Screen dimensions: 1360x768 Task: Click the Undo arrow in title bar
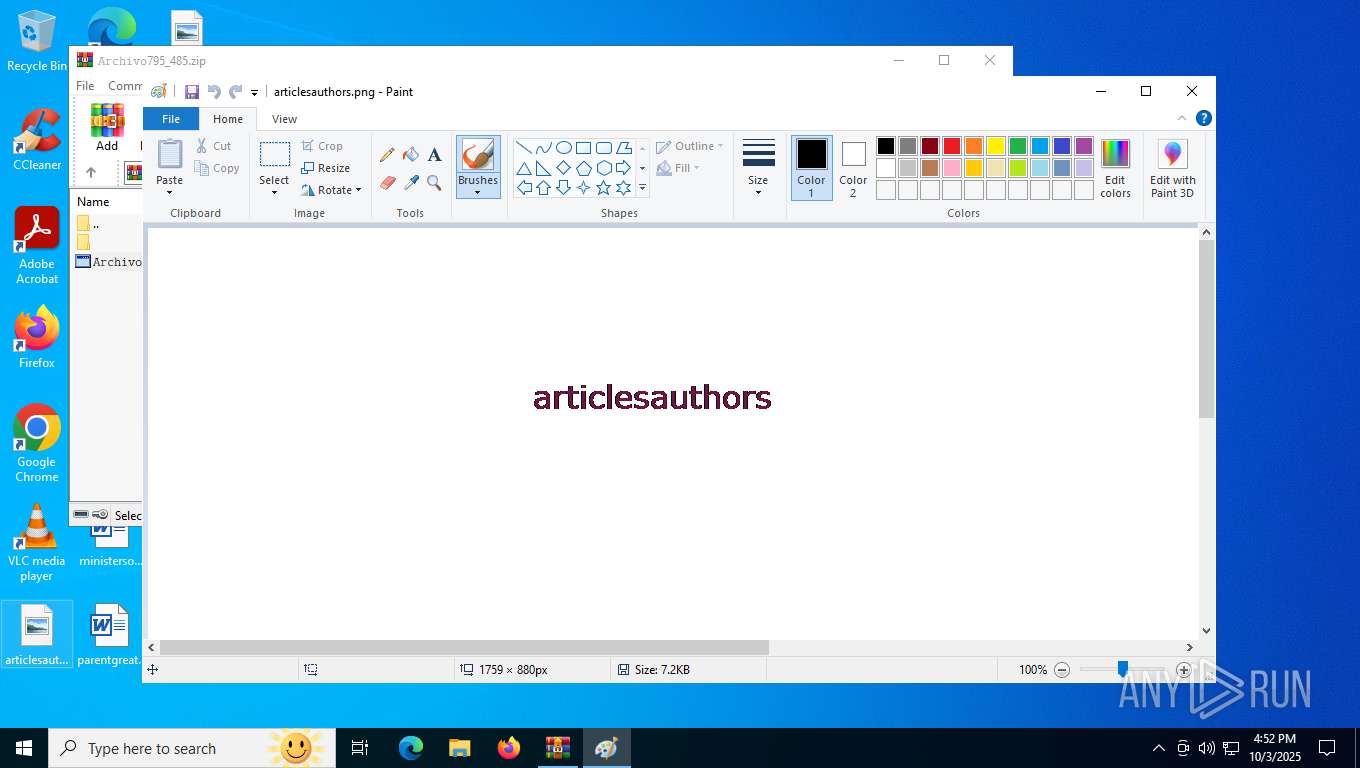[214, 92]
